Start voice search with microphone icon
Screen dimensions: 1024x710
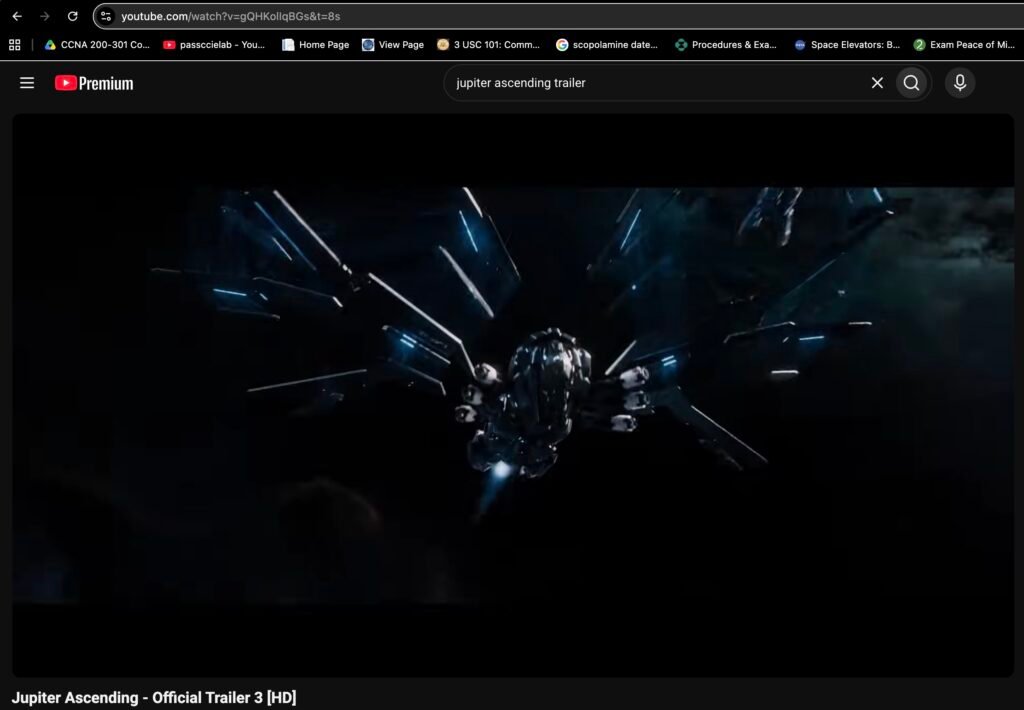click(x=960, y=83)
